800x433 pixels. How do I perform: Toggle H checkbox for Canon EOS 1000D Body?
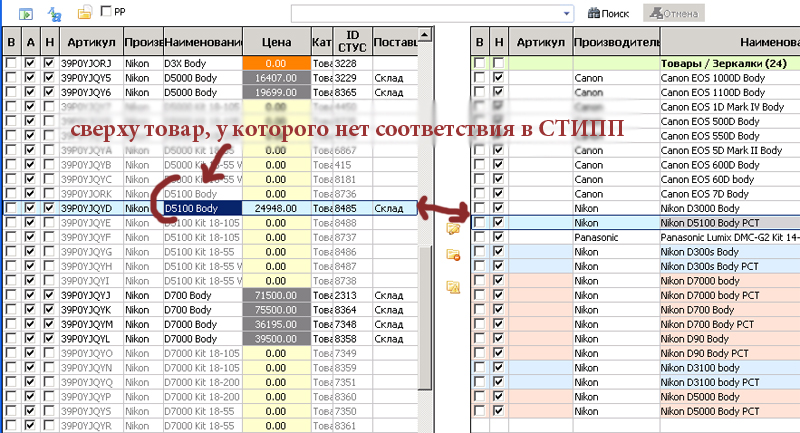[498, 78]
